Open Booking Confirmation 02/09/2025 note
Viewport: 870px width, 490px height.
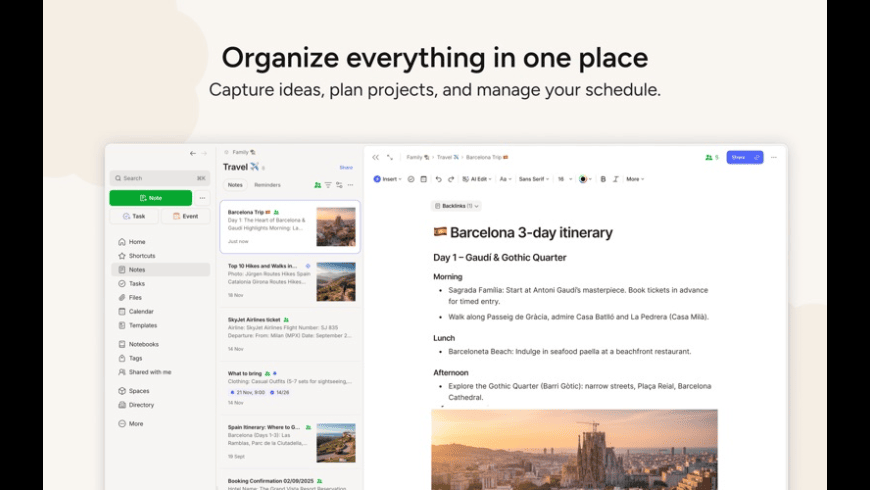(x=290, y=482)
